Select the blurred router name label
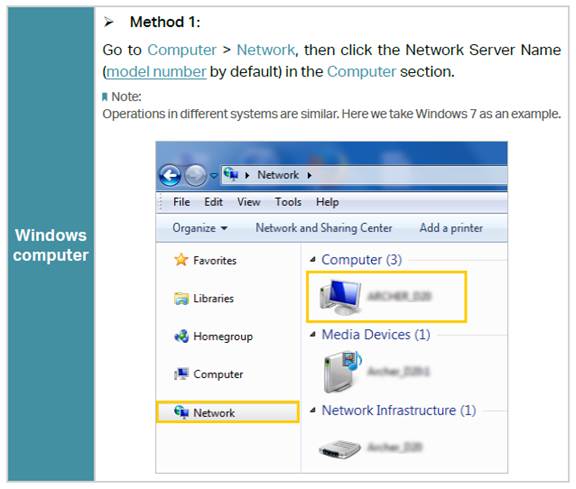576x489 pixels. pyautogui.click(x=395, y=447)
